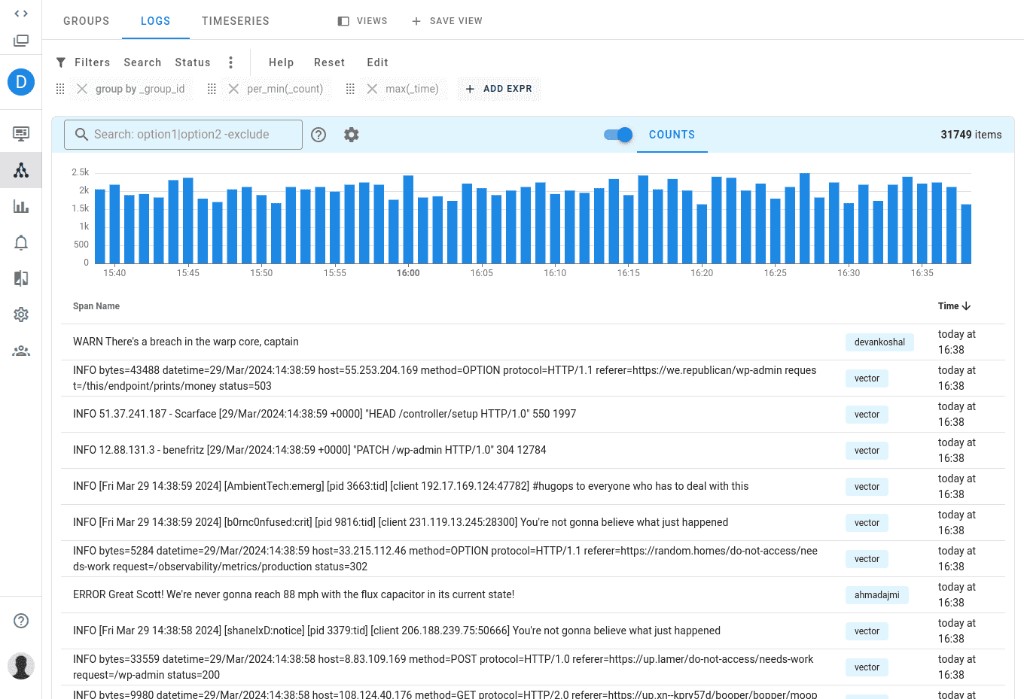This screenshot has height=699, width=1024.
Task: Open the team members icon in sidebar
Action: [x=20, y=351]
